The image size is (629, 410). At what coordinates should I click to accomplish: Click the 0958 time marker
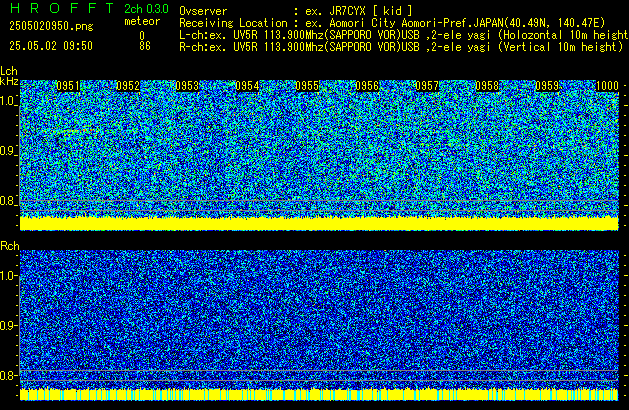tap(487, 85)
